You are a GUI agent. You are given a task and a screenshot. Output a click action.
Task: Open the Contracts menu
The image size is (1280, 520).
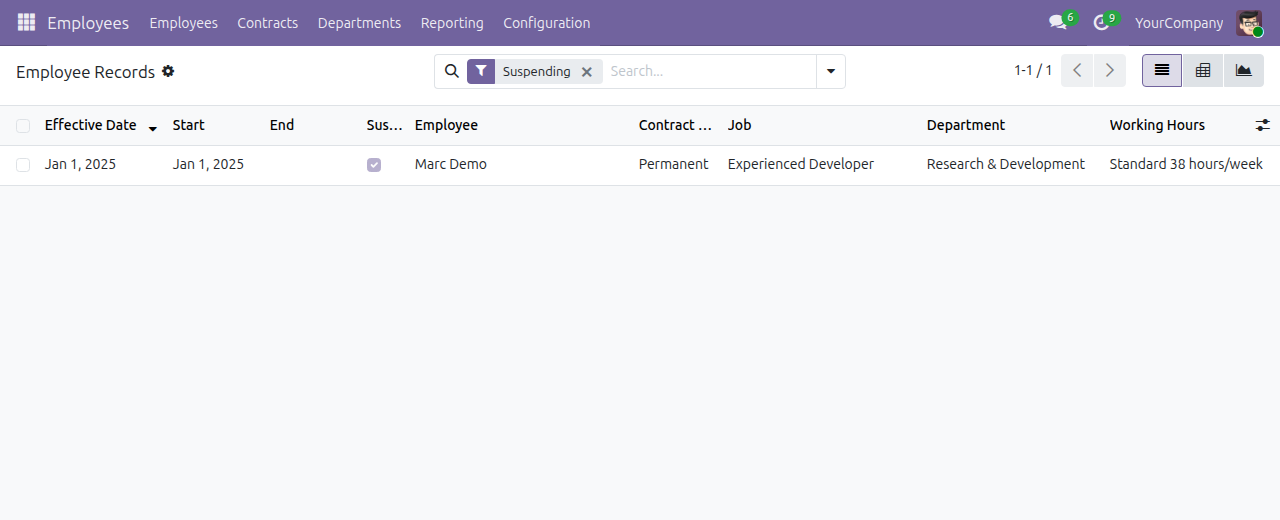(267, 22)
